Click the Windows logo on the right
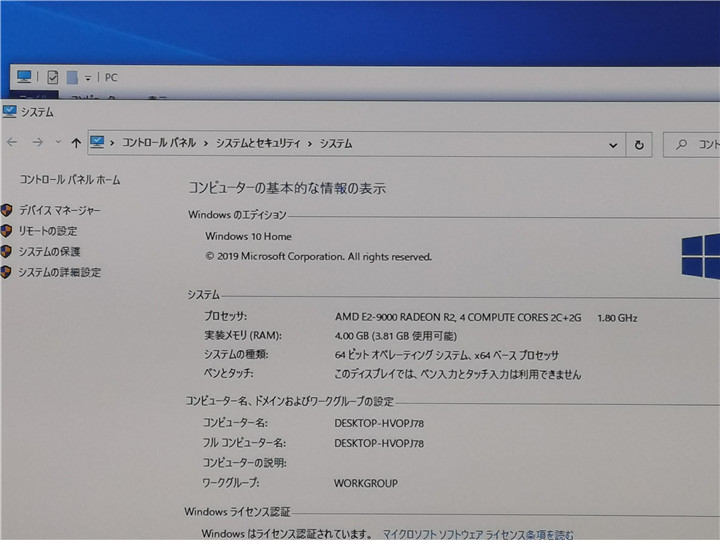720x540 pixels. [x=701, y=256]
